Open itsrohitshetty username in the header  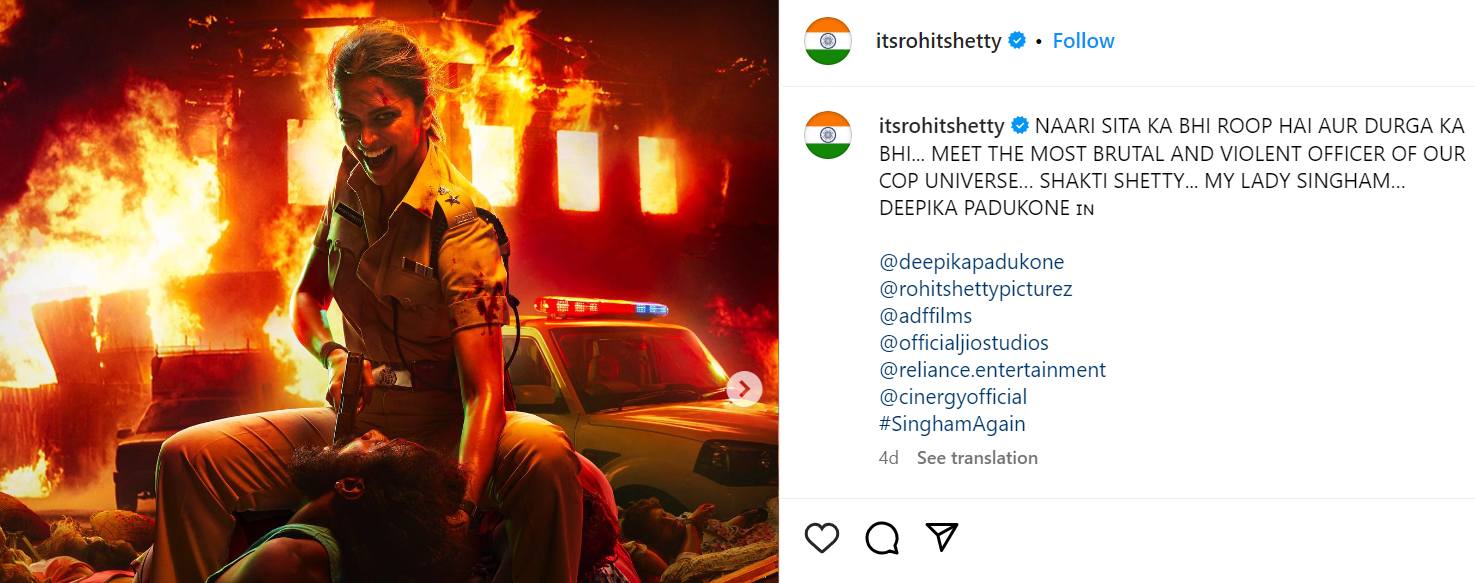tap(940, 41)
